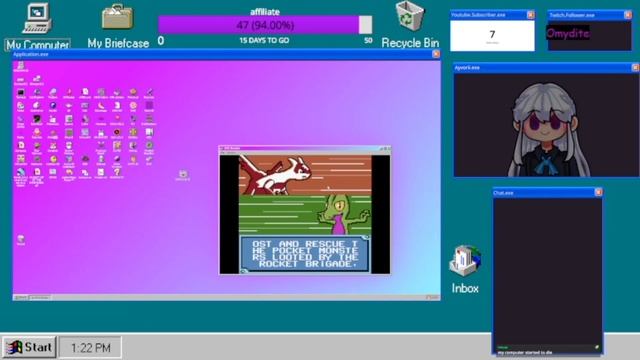Click the 'my computer started to die' chat message

pyautogui.click(x=524, y=352)
